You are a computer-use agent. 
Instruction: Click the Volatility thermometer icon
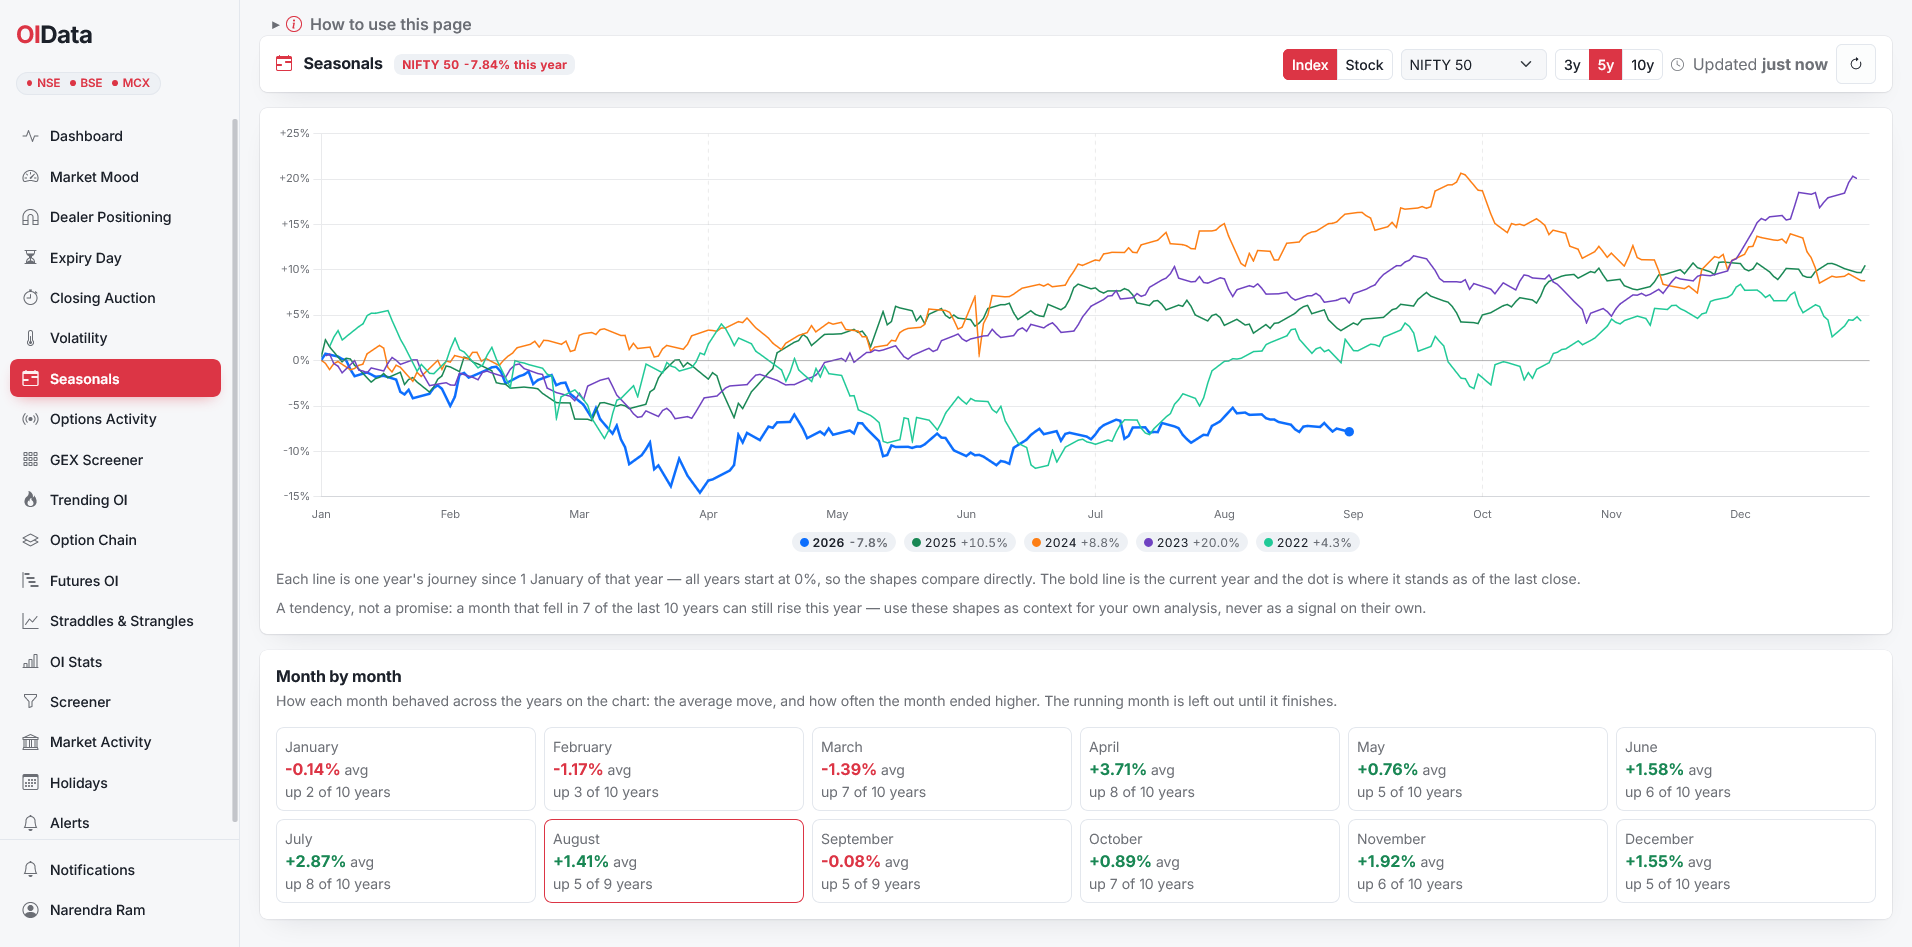31,338
